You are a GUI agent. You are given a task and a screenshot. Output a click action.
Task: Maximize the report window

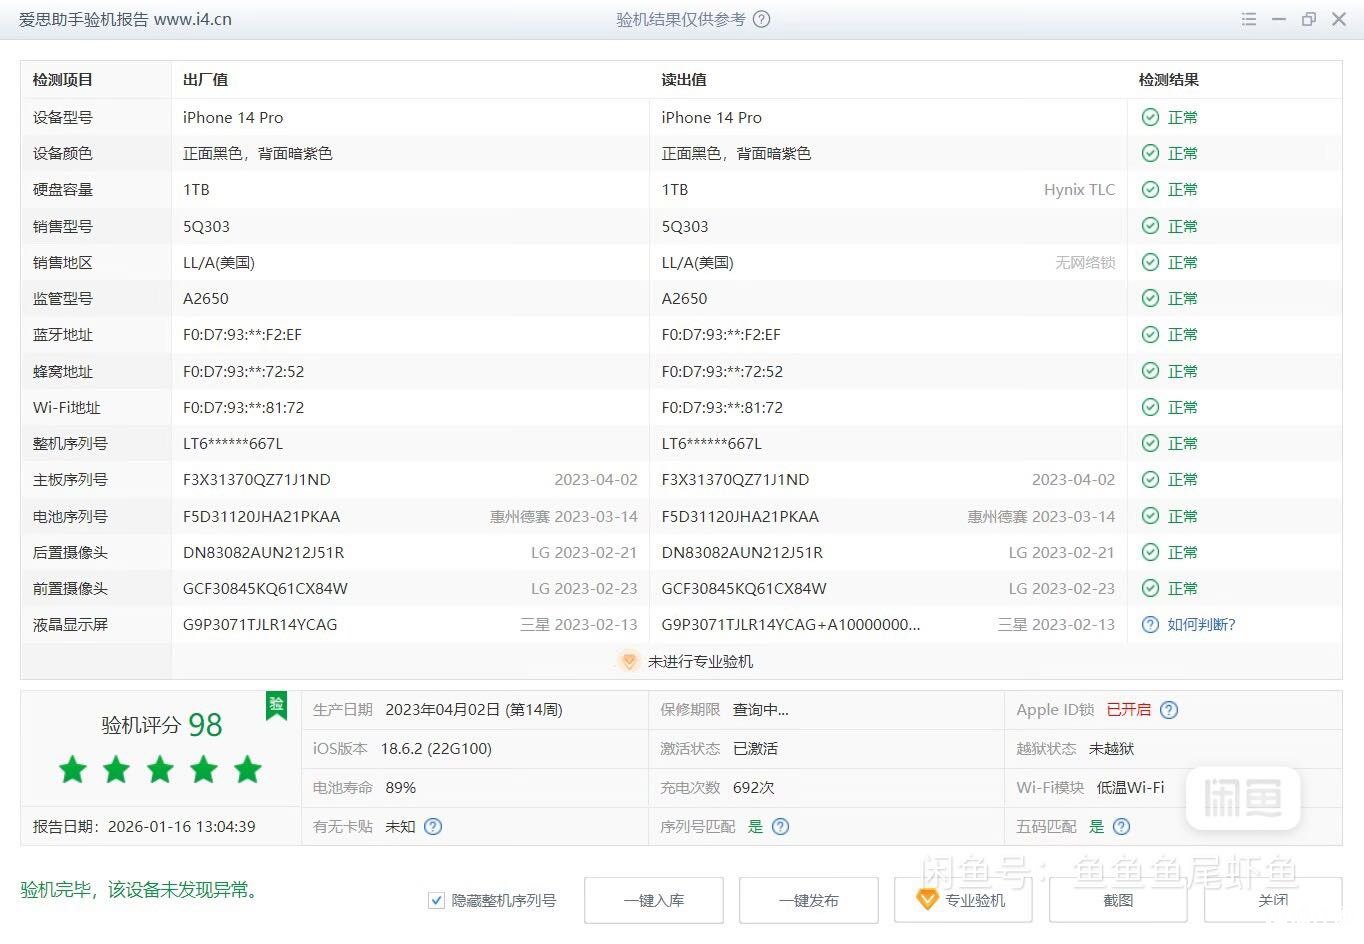1308,19
